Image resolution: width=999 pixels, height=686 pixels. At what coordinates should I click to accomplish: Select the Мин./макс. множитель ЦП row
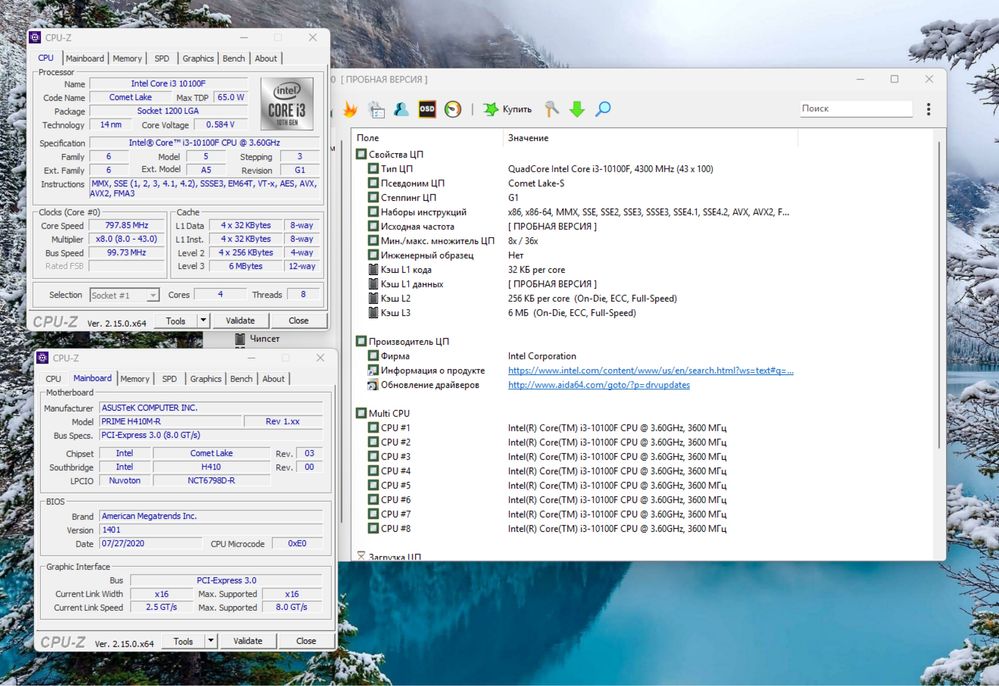click(x=579, y=241)
